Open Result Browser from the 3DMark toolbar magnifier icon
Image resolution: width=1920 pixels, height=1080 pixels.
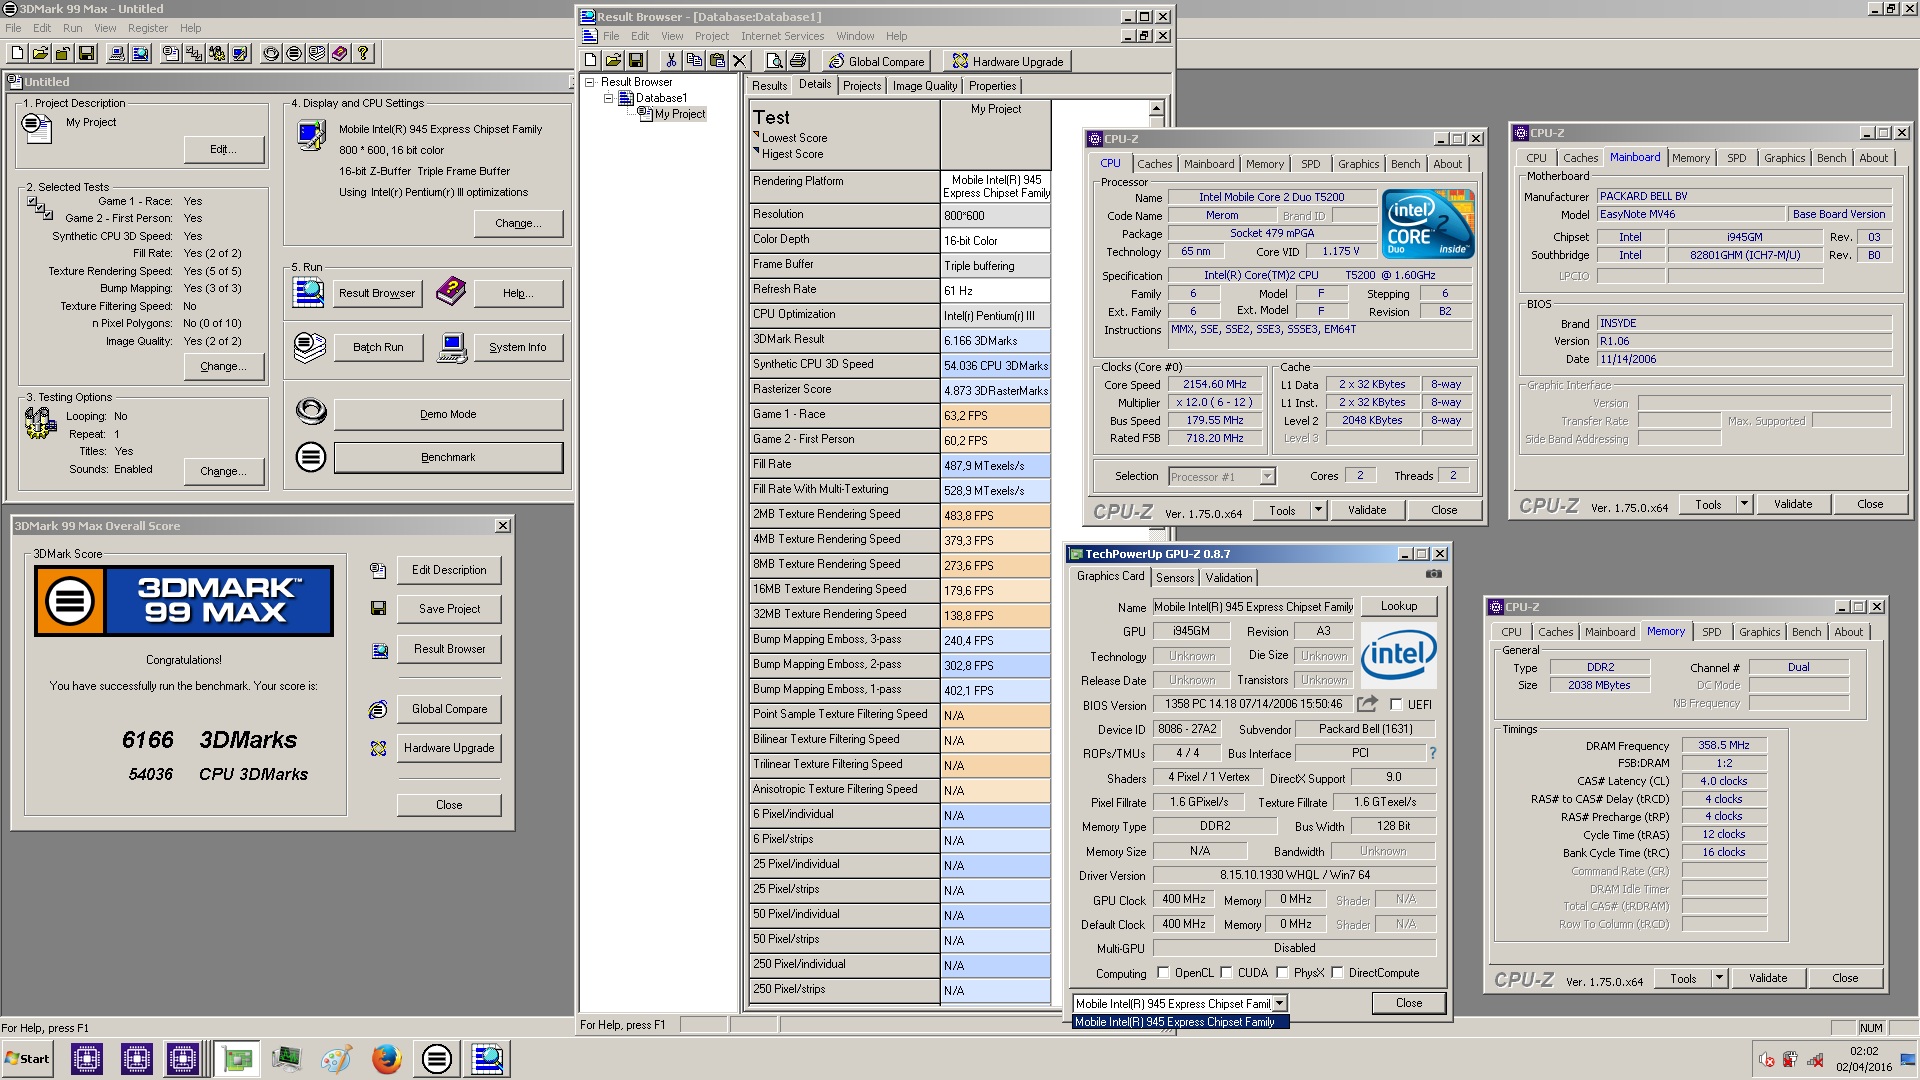click(x=140, y=53)
